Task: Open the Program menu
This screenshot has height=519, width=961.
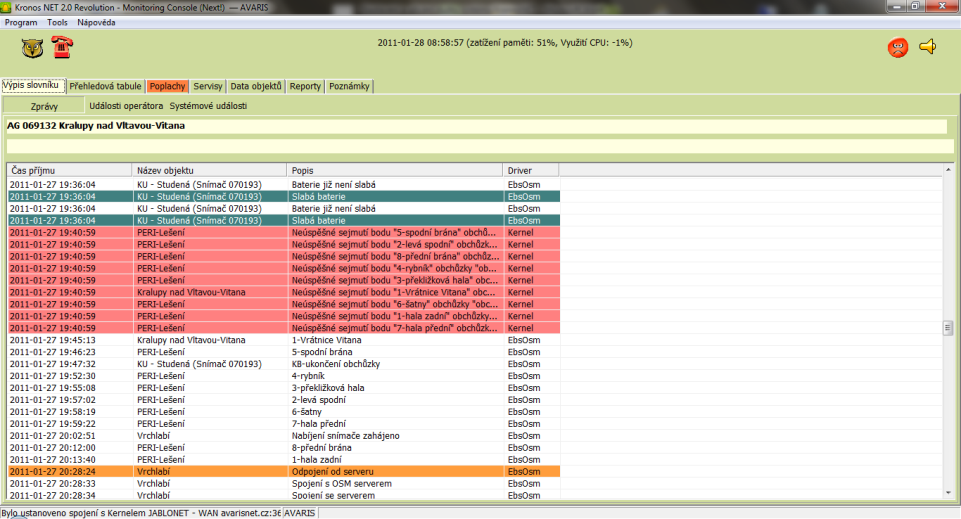Action: 21,22
